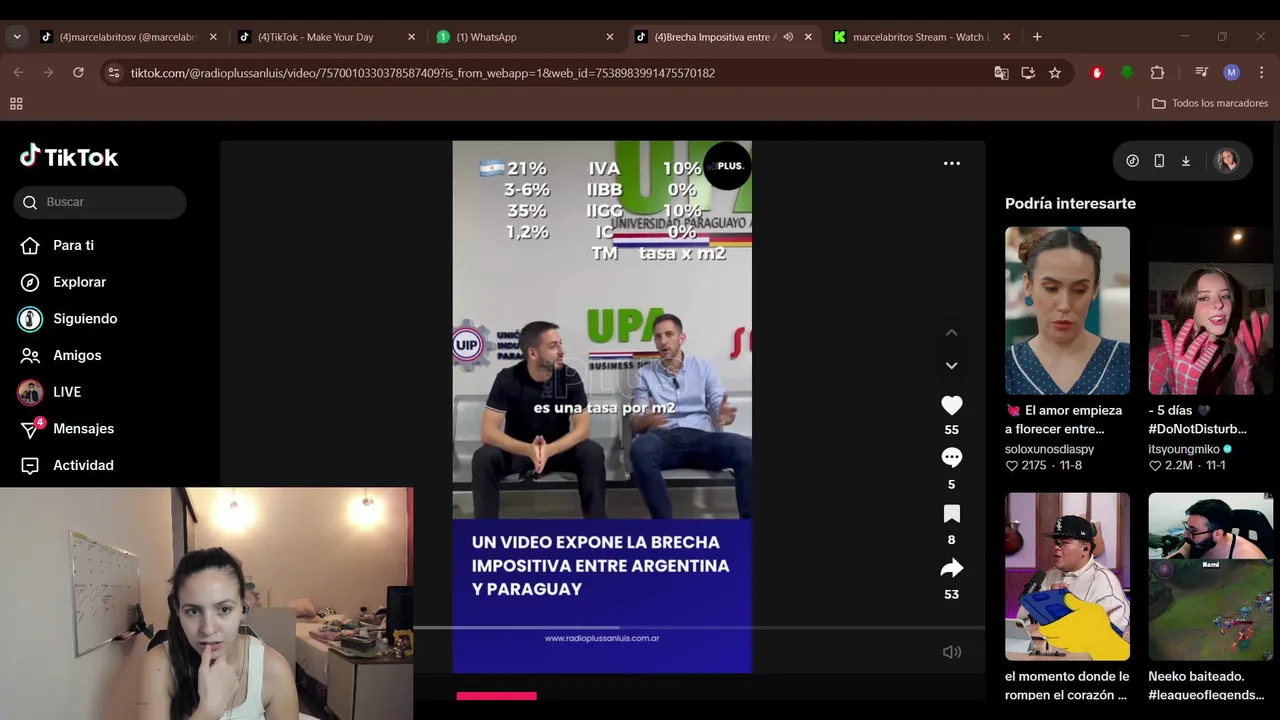Like the video with heart icon
1280x720 pixels.
pos(951,405)
